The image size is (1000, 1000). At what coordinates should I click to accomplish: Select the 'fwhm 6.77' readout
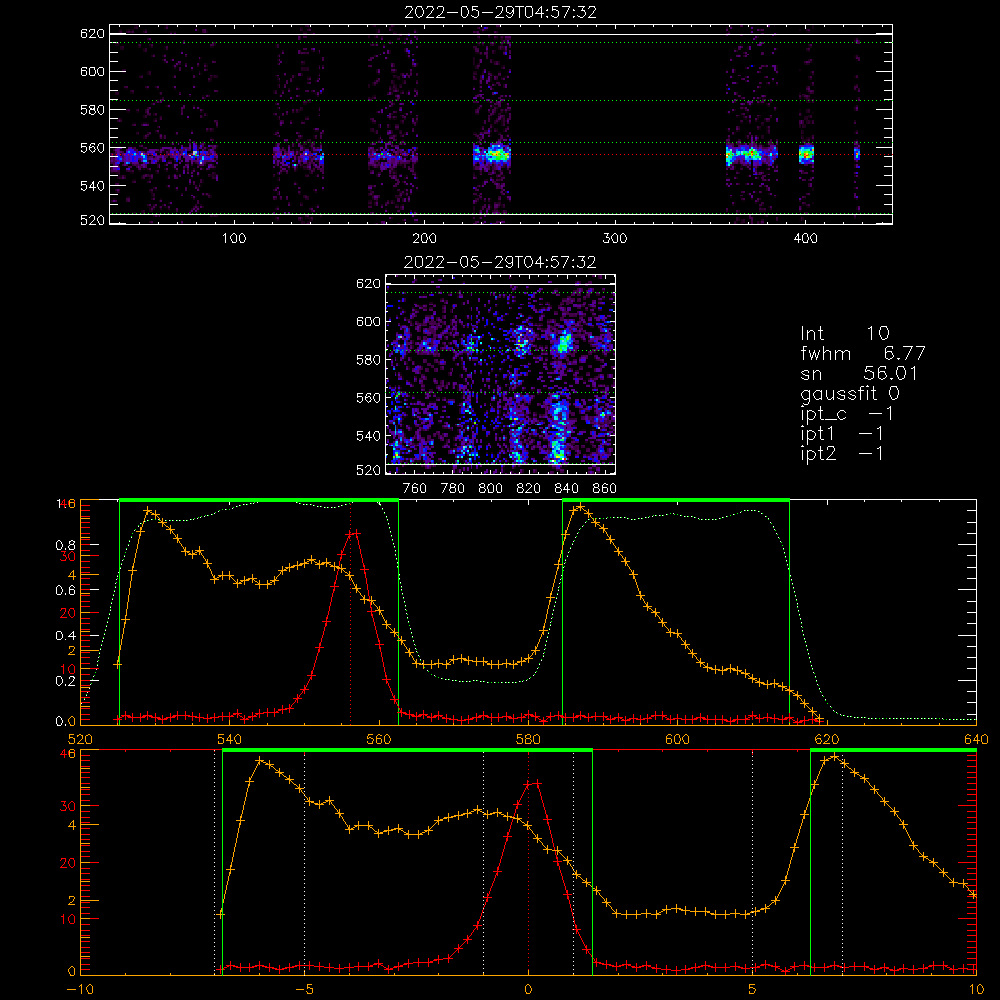863,353
